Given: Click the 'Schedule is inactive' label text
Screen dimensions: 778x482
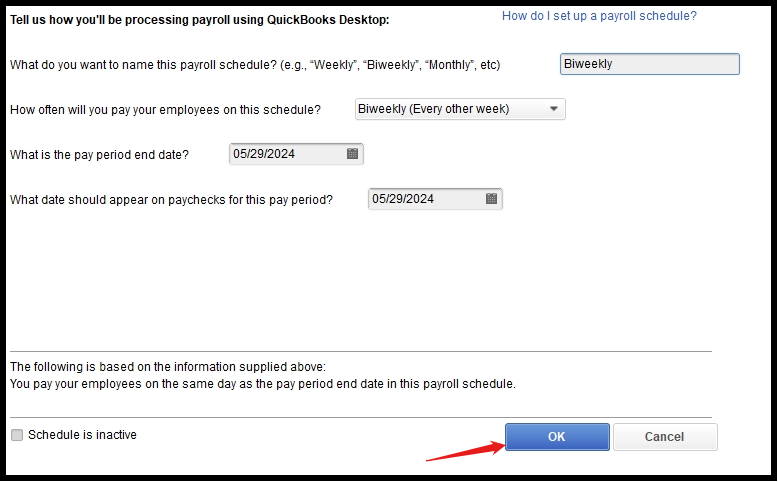Looking at the screenshot, I should [x=82, y=435].
